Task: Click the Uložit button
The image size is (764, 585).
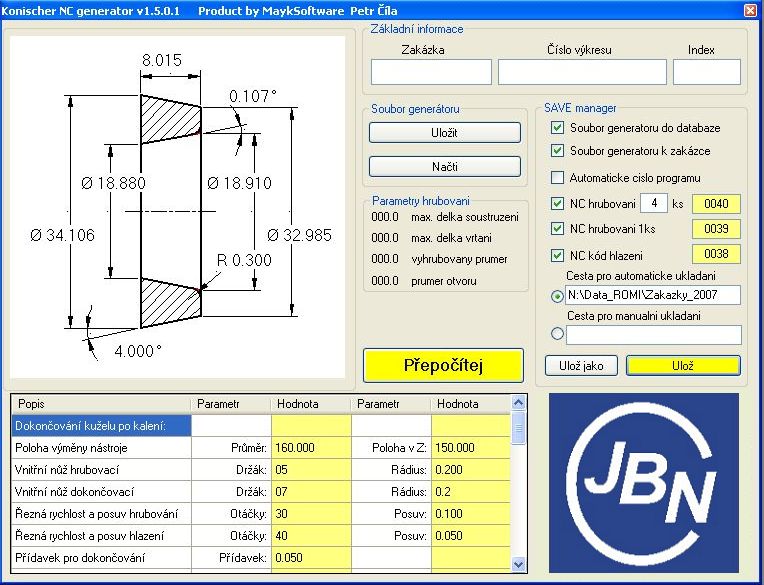Action: 444,132
